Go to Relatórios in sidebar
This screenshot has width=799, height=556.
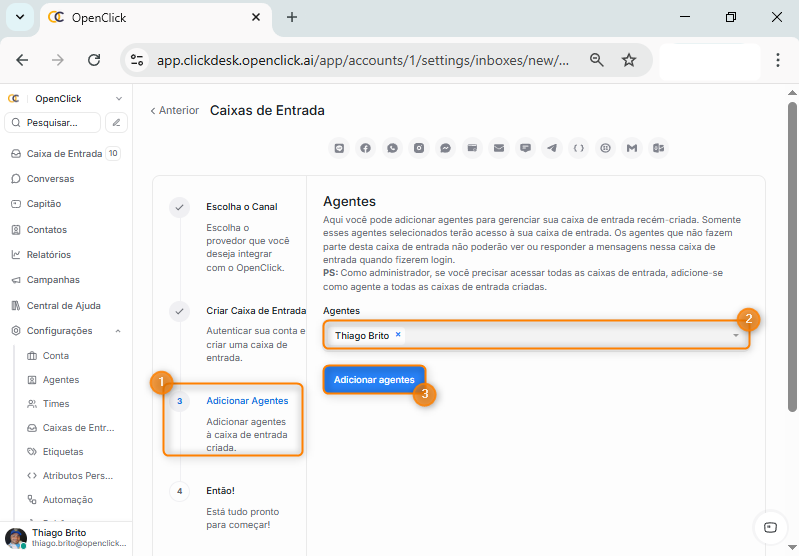pyautogui.click(x=48, y=255)
